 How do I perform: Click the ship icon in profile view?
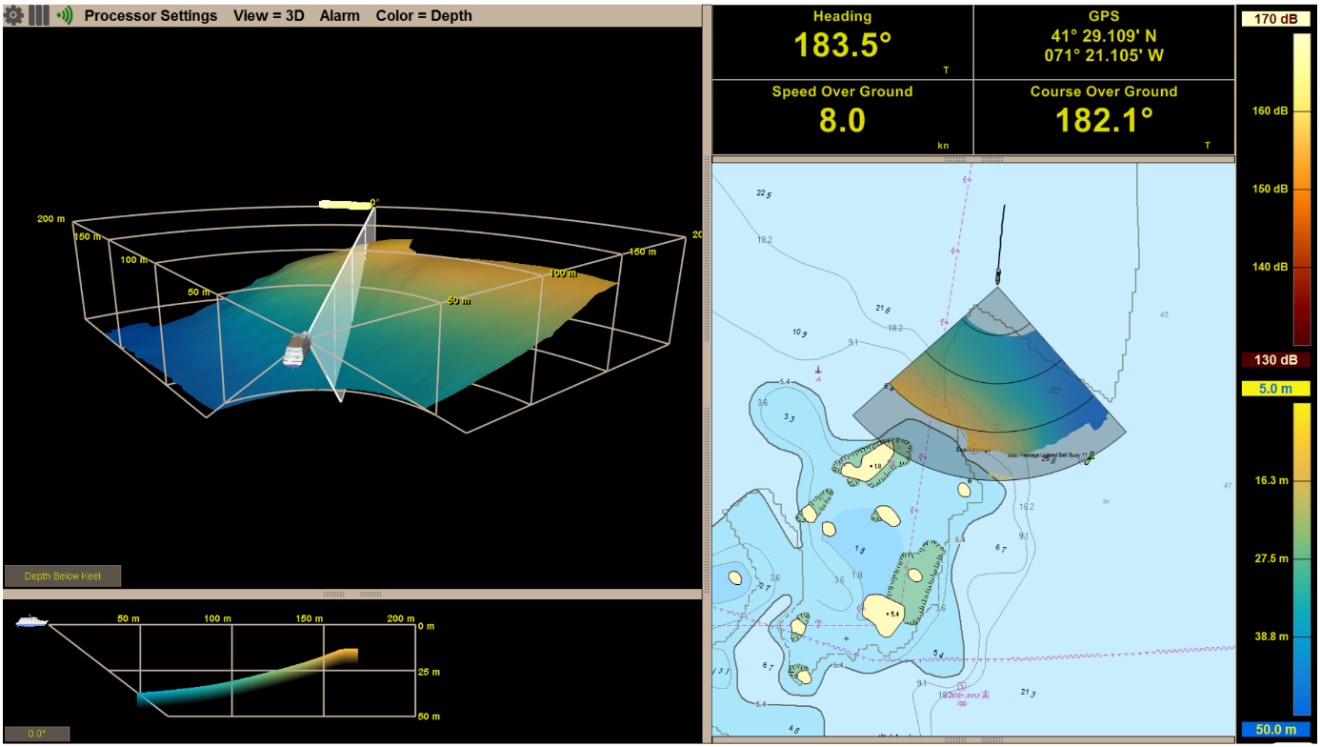pos(32,621)
